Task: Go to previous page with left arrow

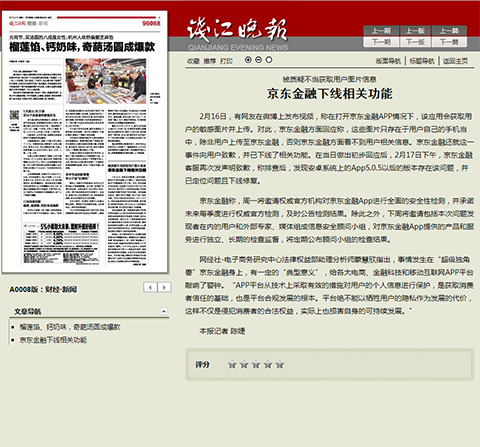Action: (150, 287)
